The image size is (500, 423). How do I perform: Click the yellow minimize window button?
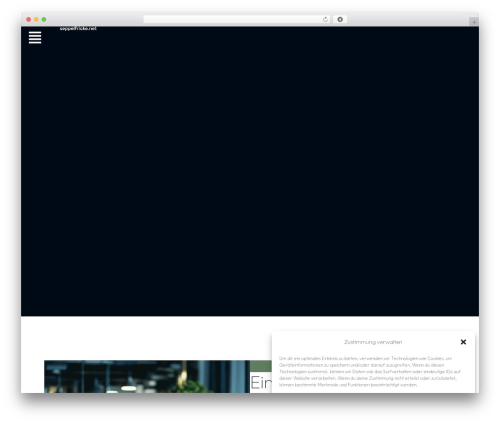(x=36, y=19)
